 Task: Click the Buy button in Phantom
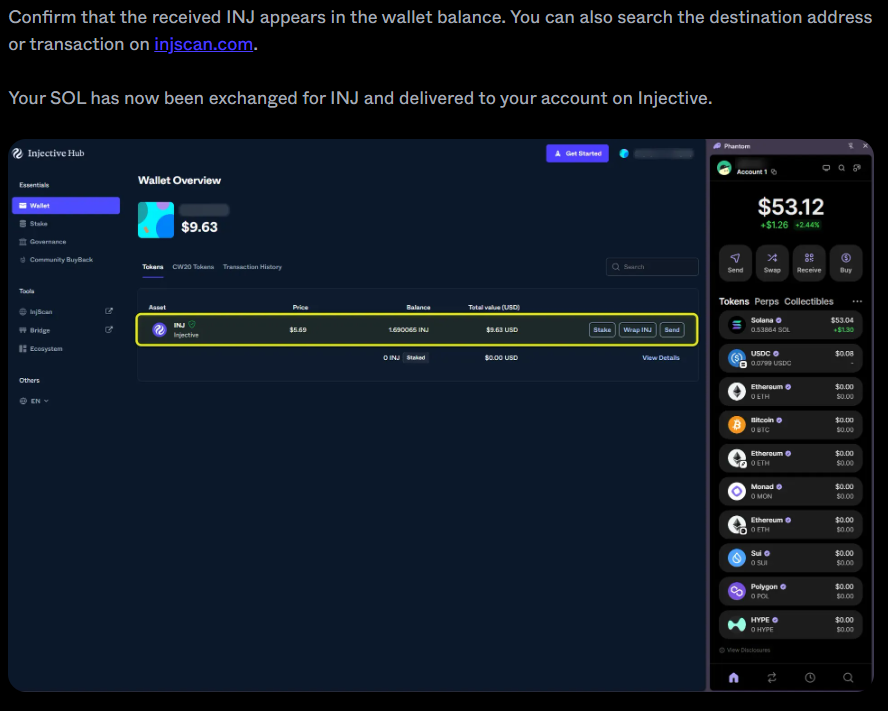tap(846, 263)
